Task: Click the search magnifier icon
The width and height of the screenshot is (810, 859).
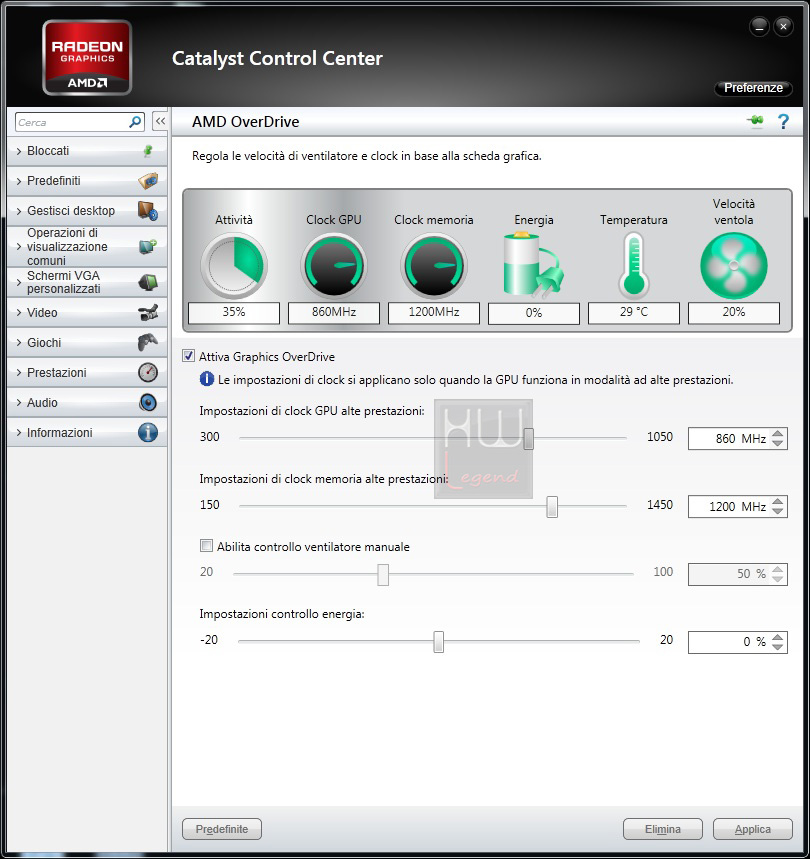Action: [x=135, y=122]
